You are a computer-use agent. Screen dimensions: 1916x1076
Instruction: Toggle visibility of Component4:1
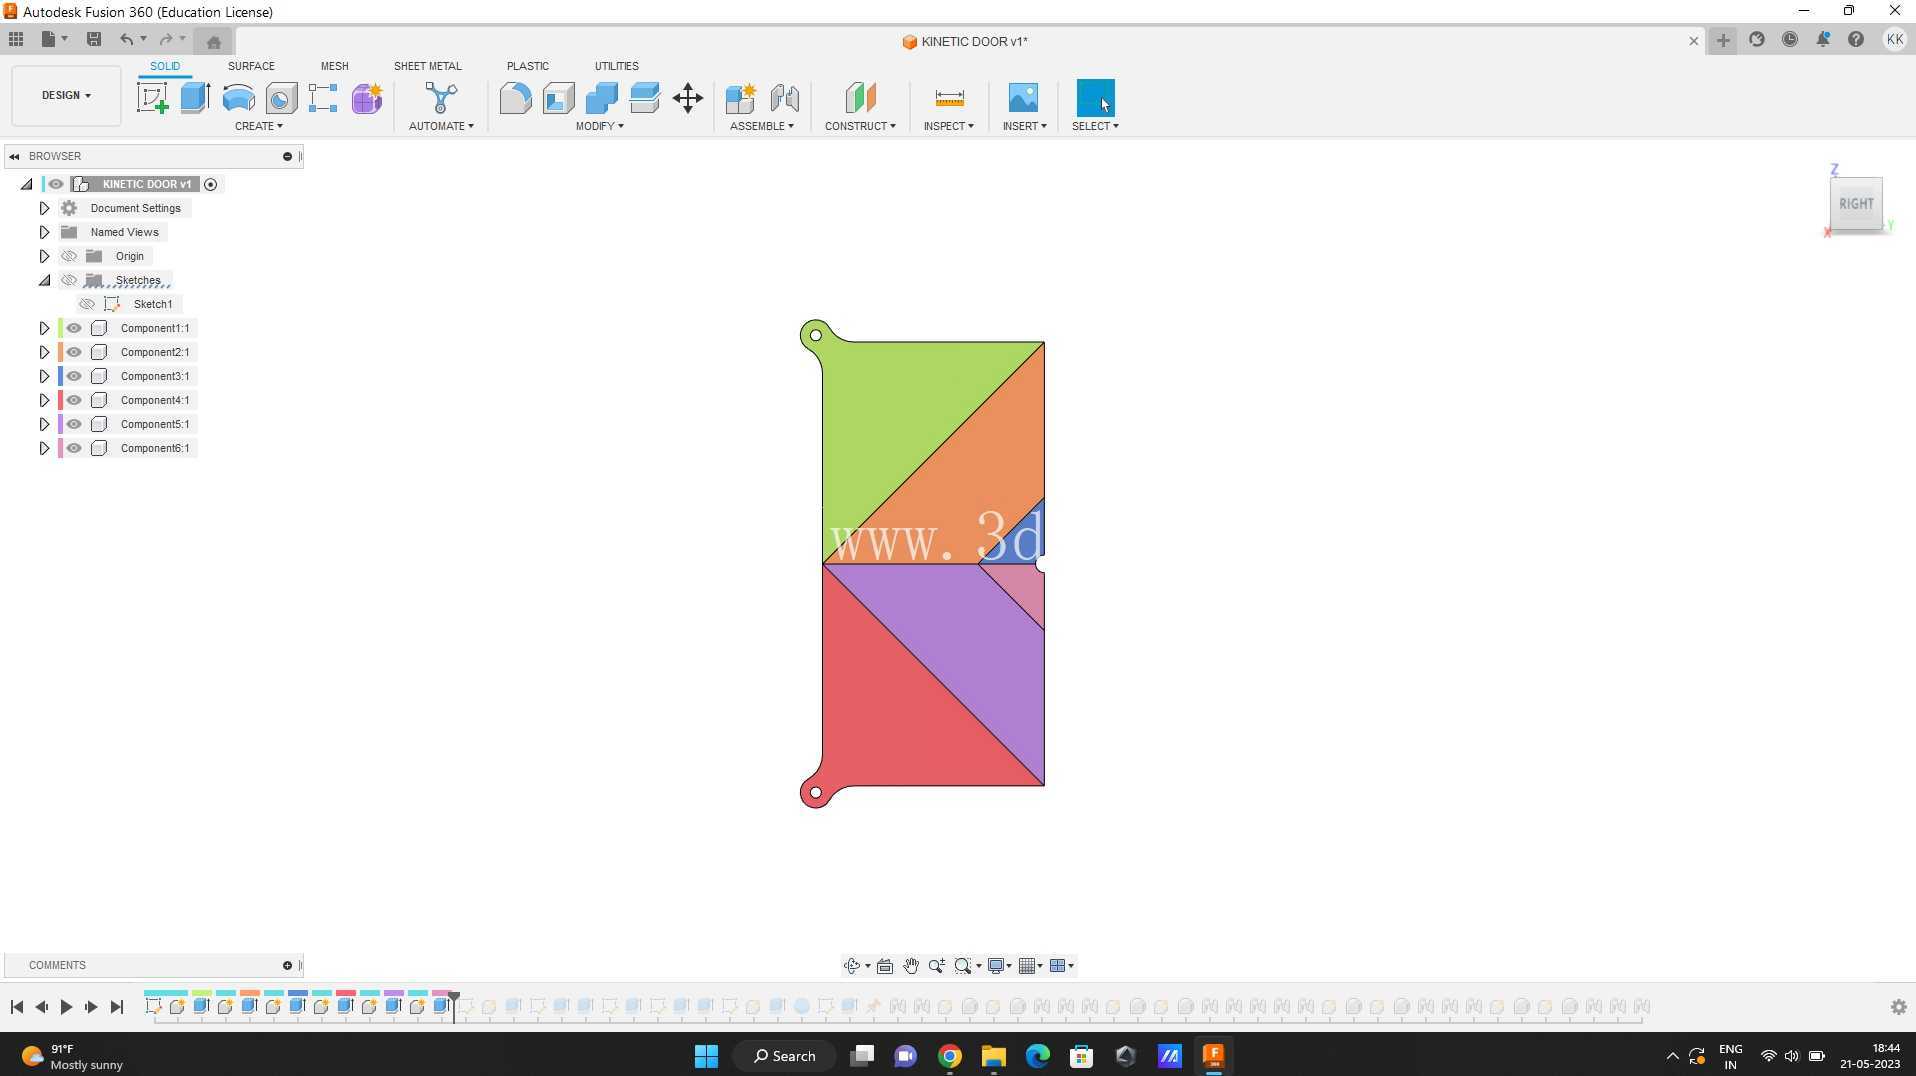pos(74,400)
